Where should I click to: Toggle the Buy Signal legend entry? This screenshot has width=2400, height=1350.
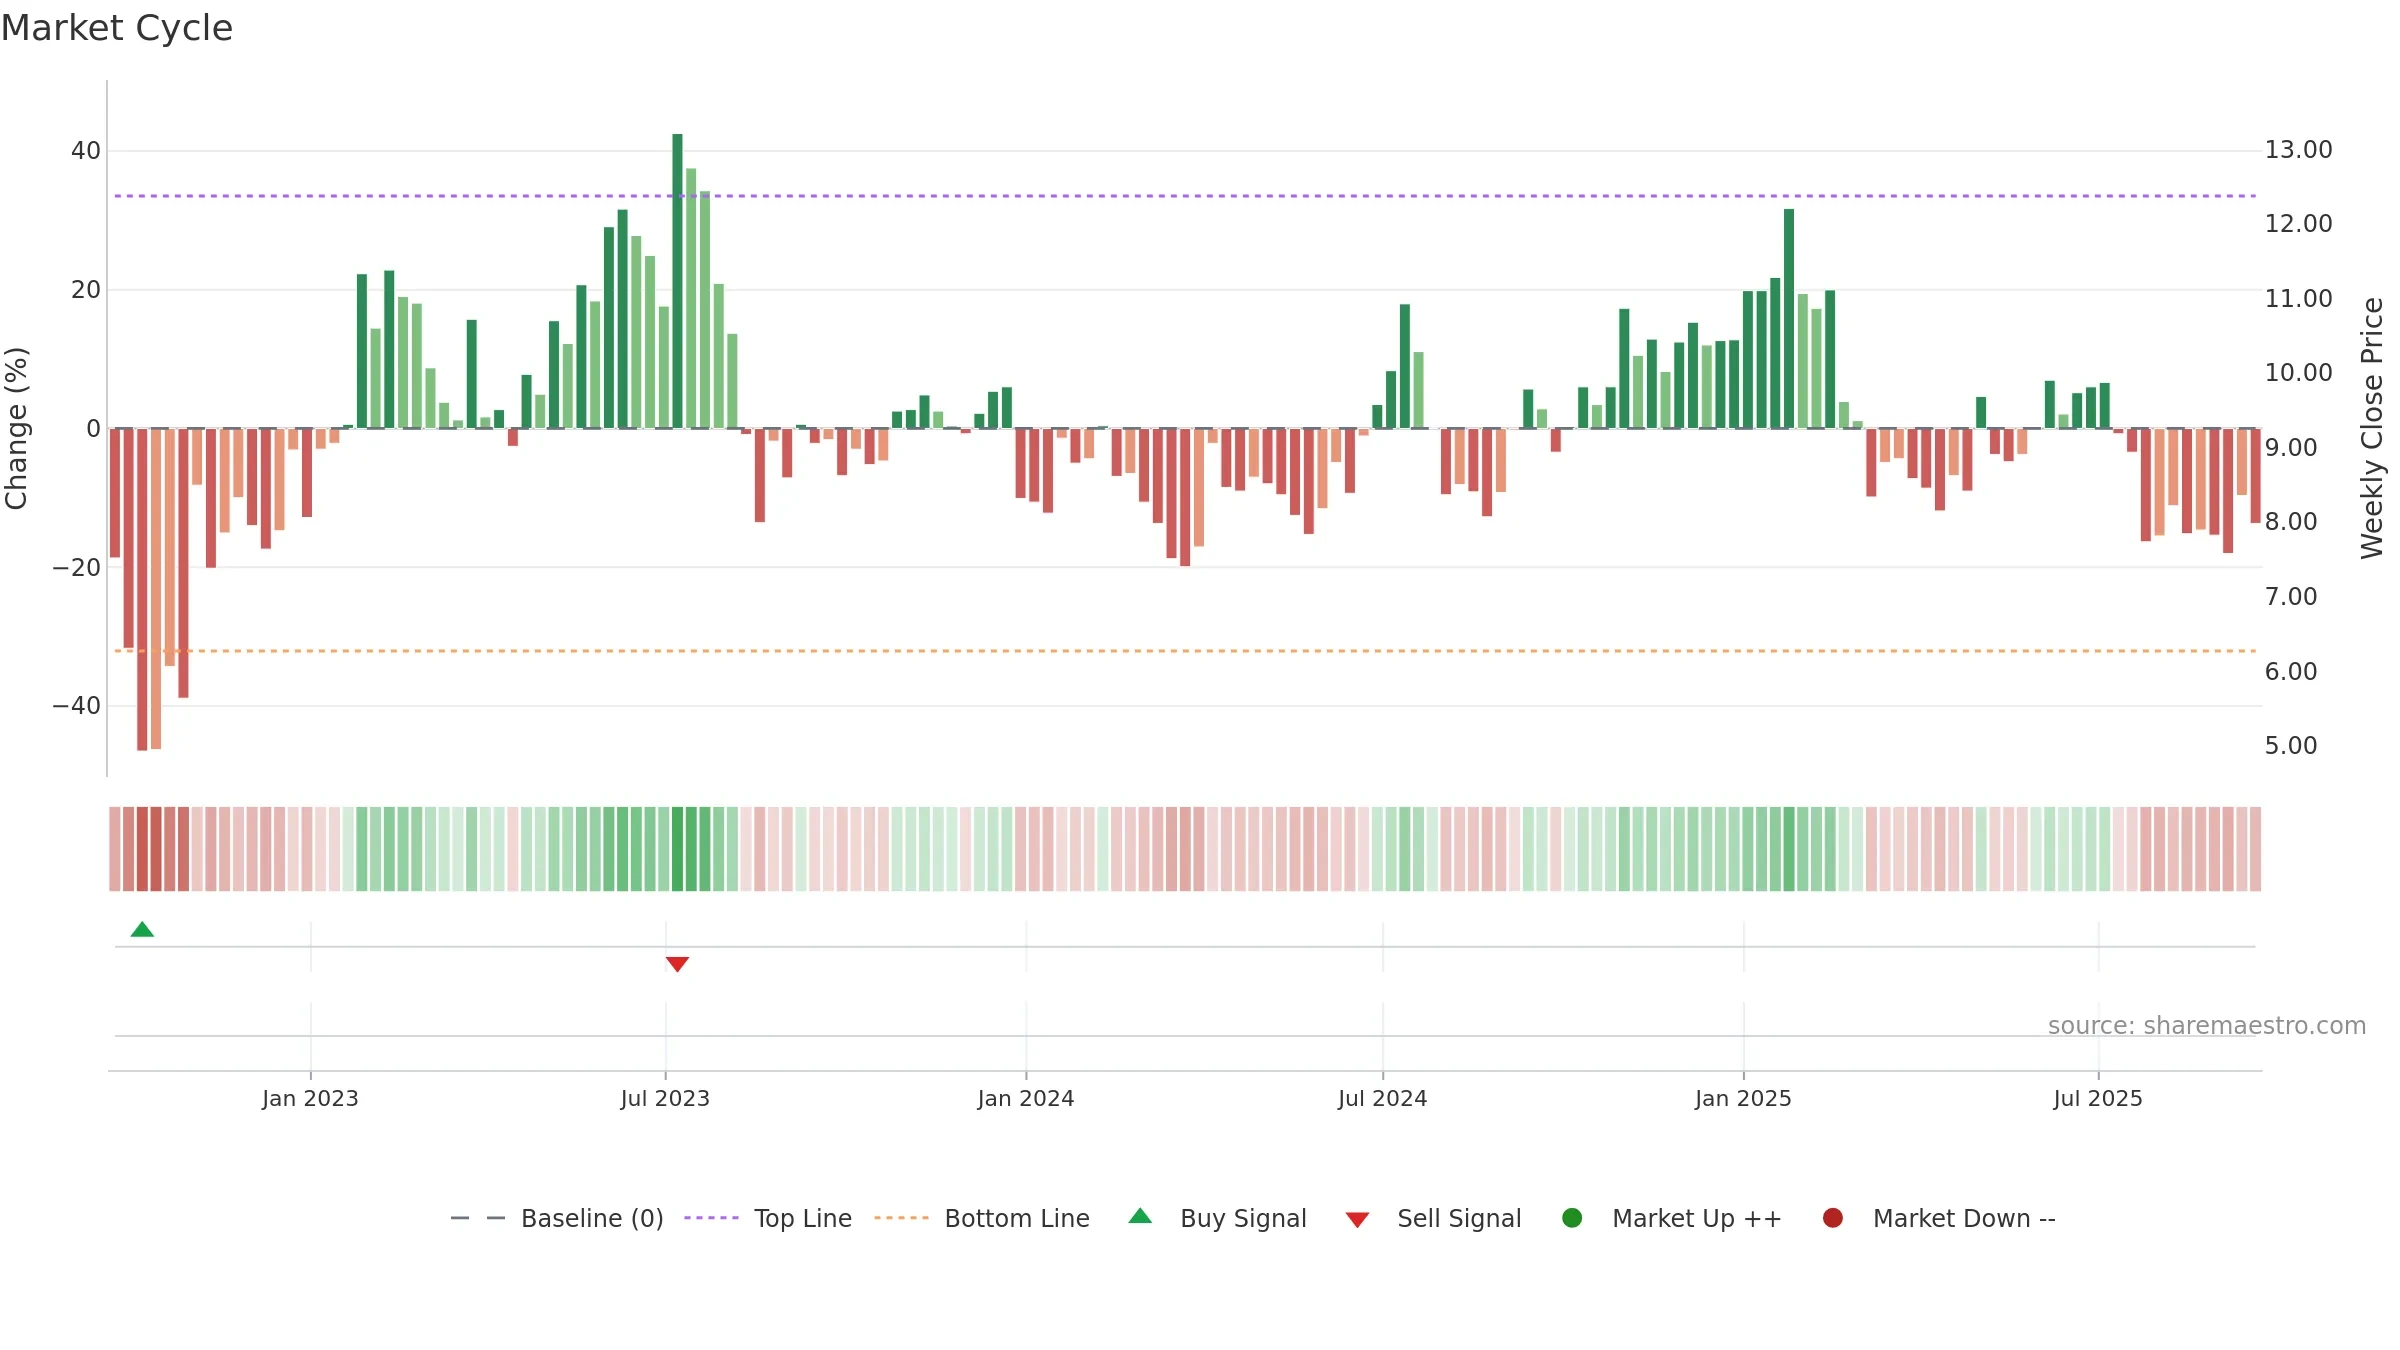[x=1217, y=1218]
